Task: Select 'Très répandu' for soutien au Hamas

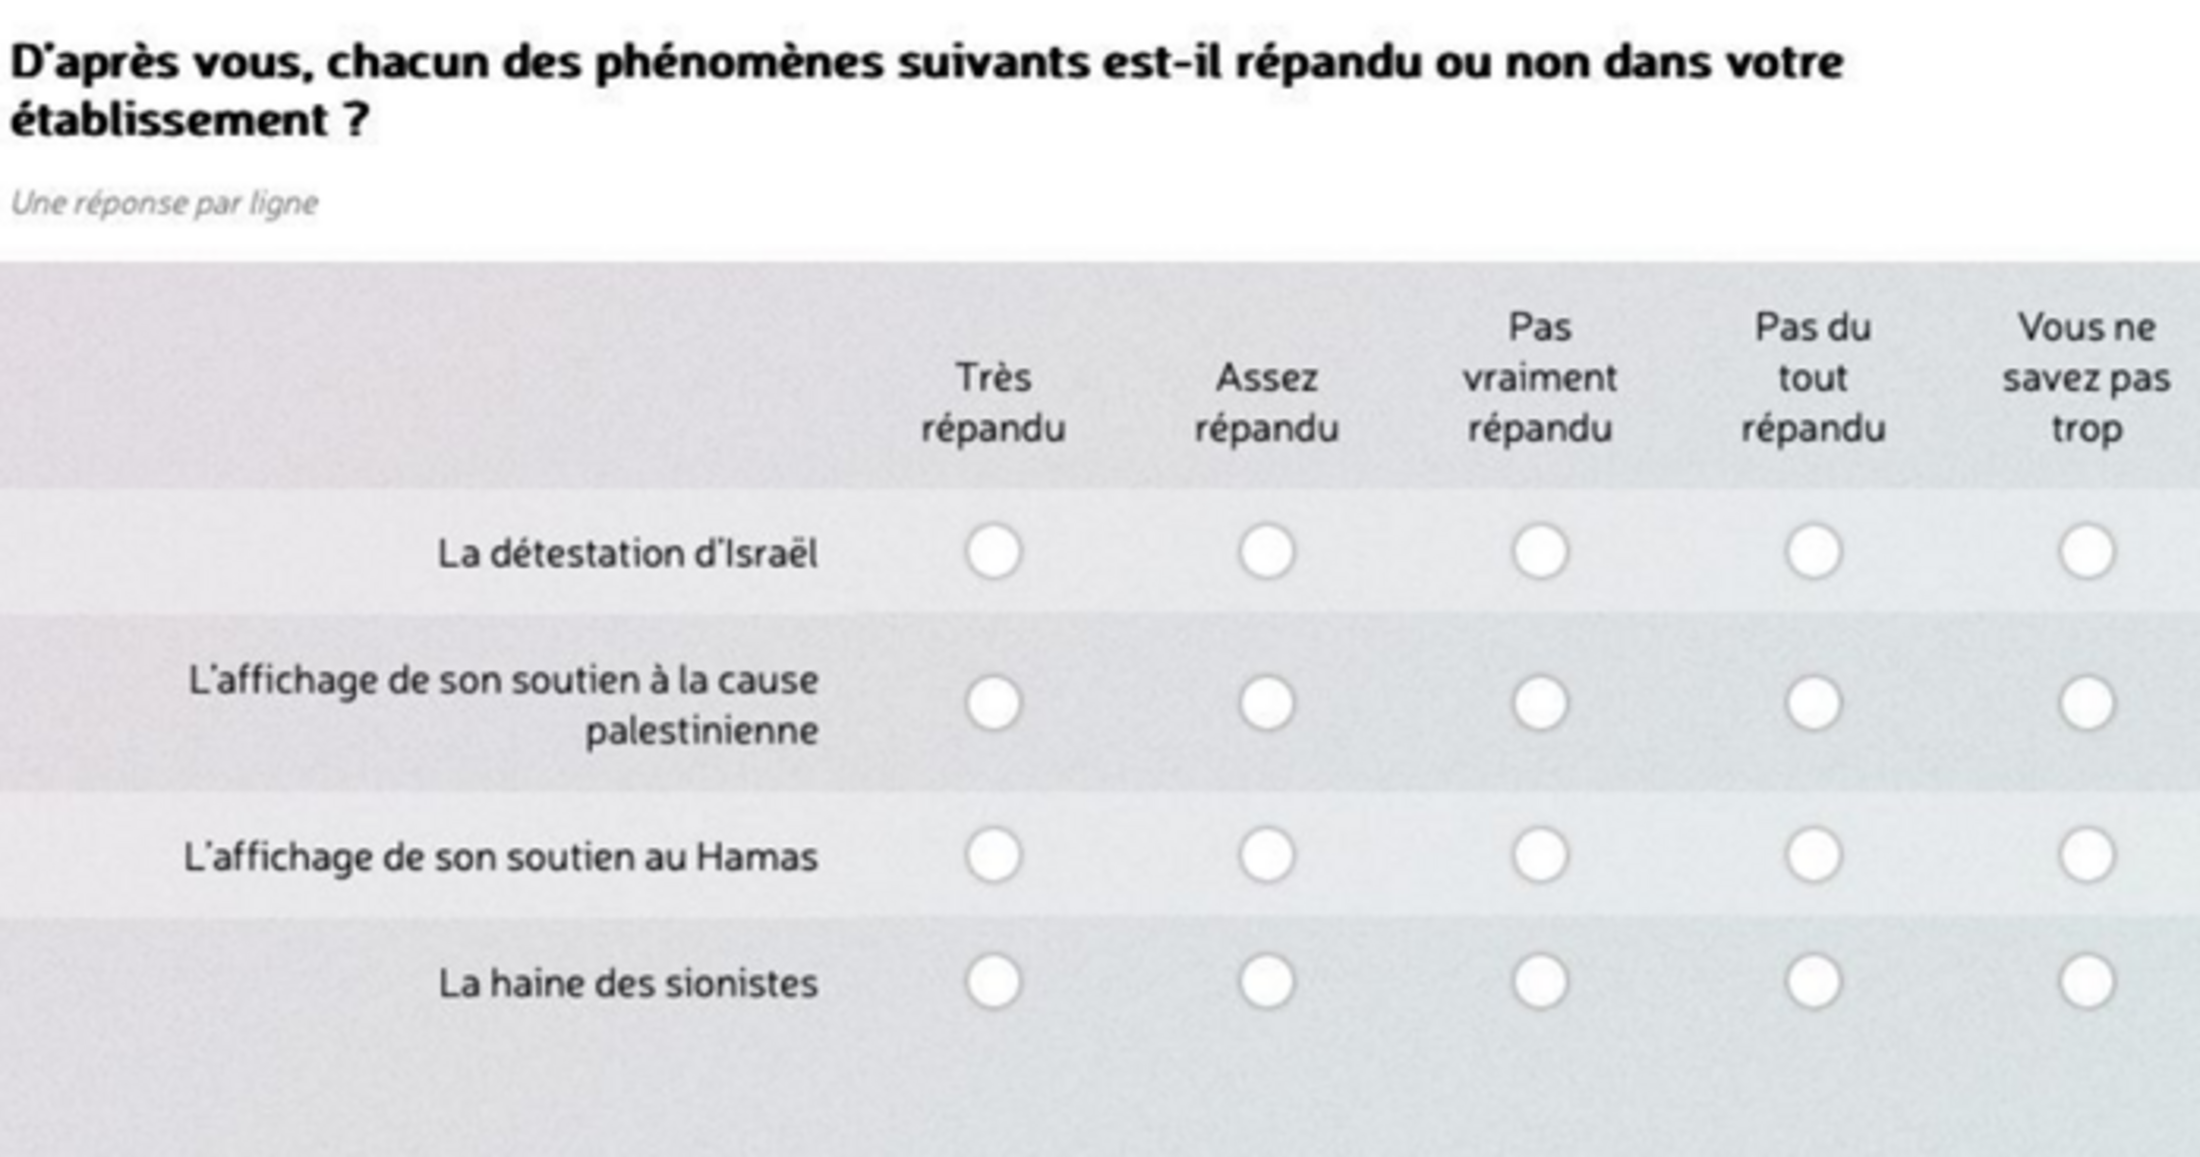Action: coord(993,856)
